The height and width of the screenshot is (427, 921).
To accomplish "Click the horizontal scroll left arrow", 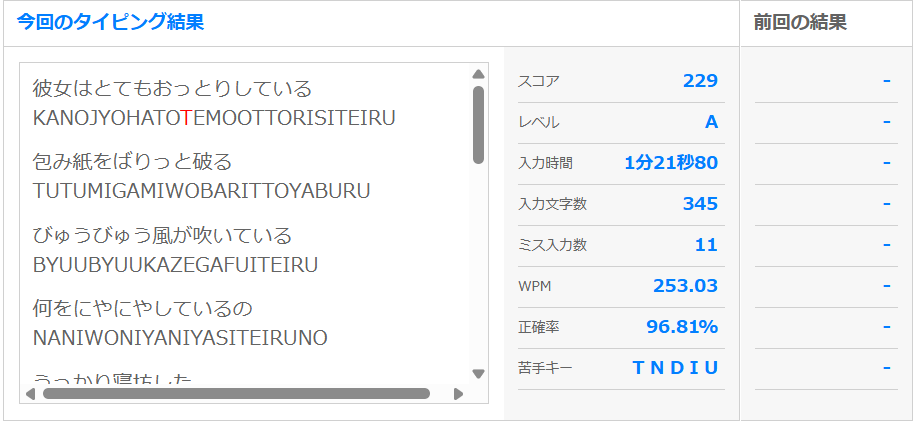I will [29, 394].
